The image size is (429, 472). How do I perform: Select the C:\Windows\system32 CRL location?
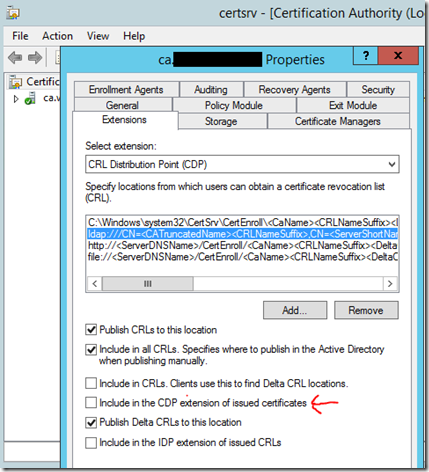click(242, 222)
